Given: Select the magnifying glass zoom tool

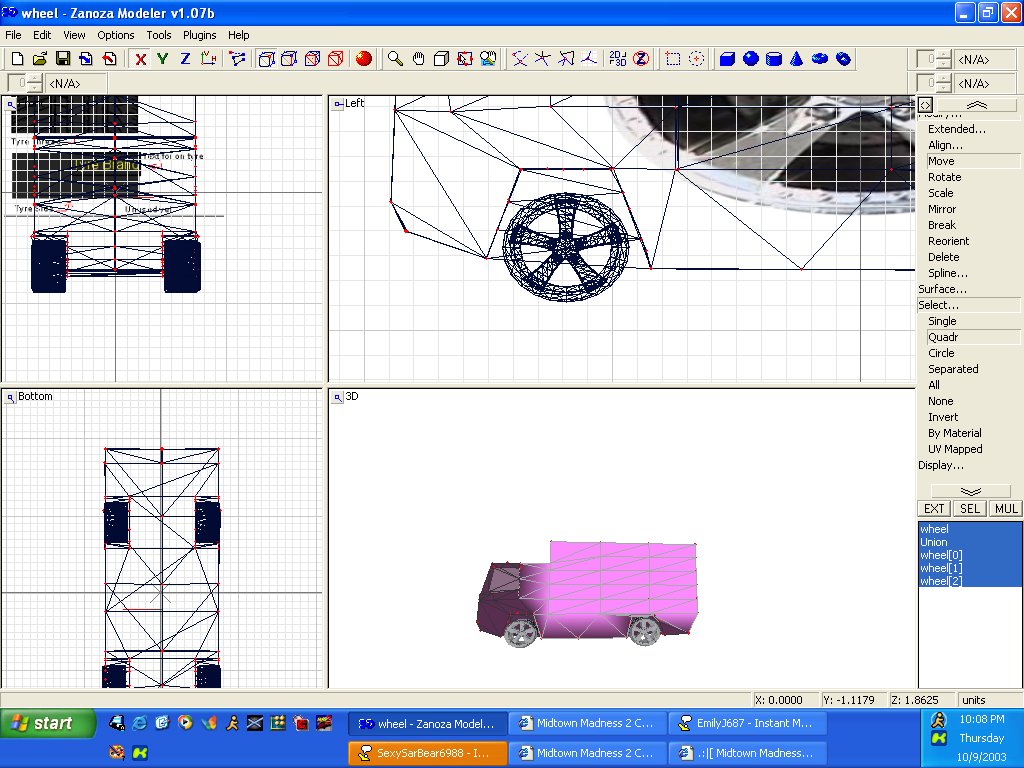Looking at the screenshot, I should point(396,59).
